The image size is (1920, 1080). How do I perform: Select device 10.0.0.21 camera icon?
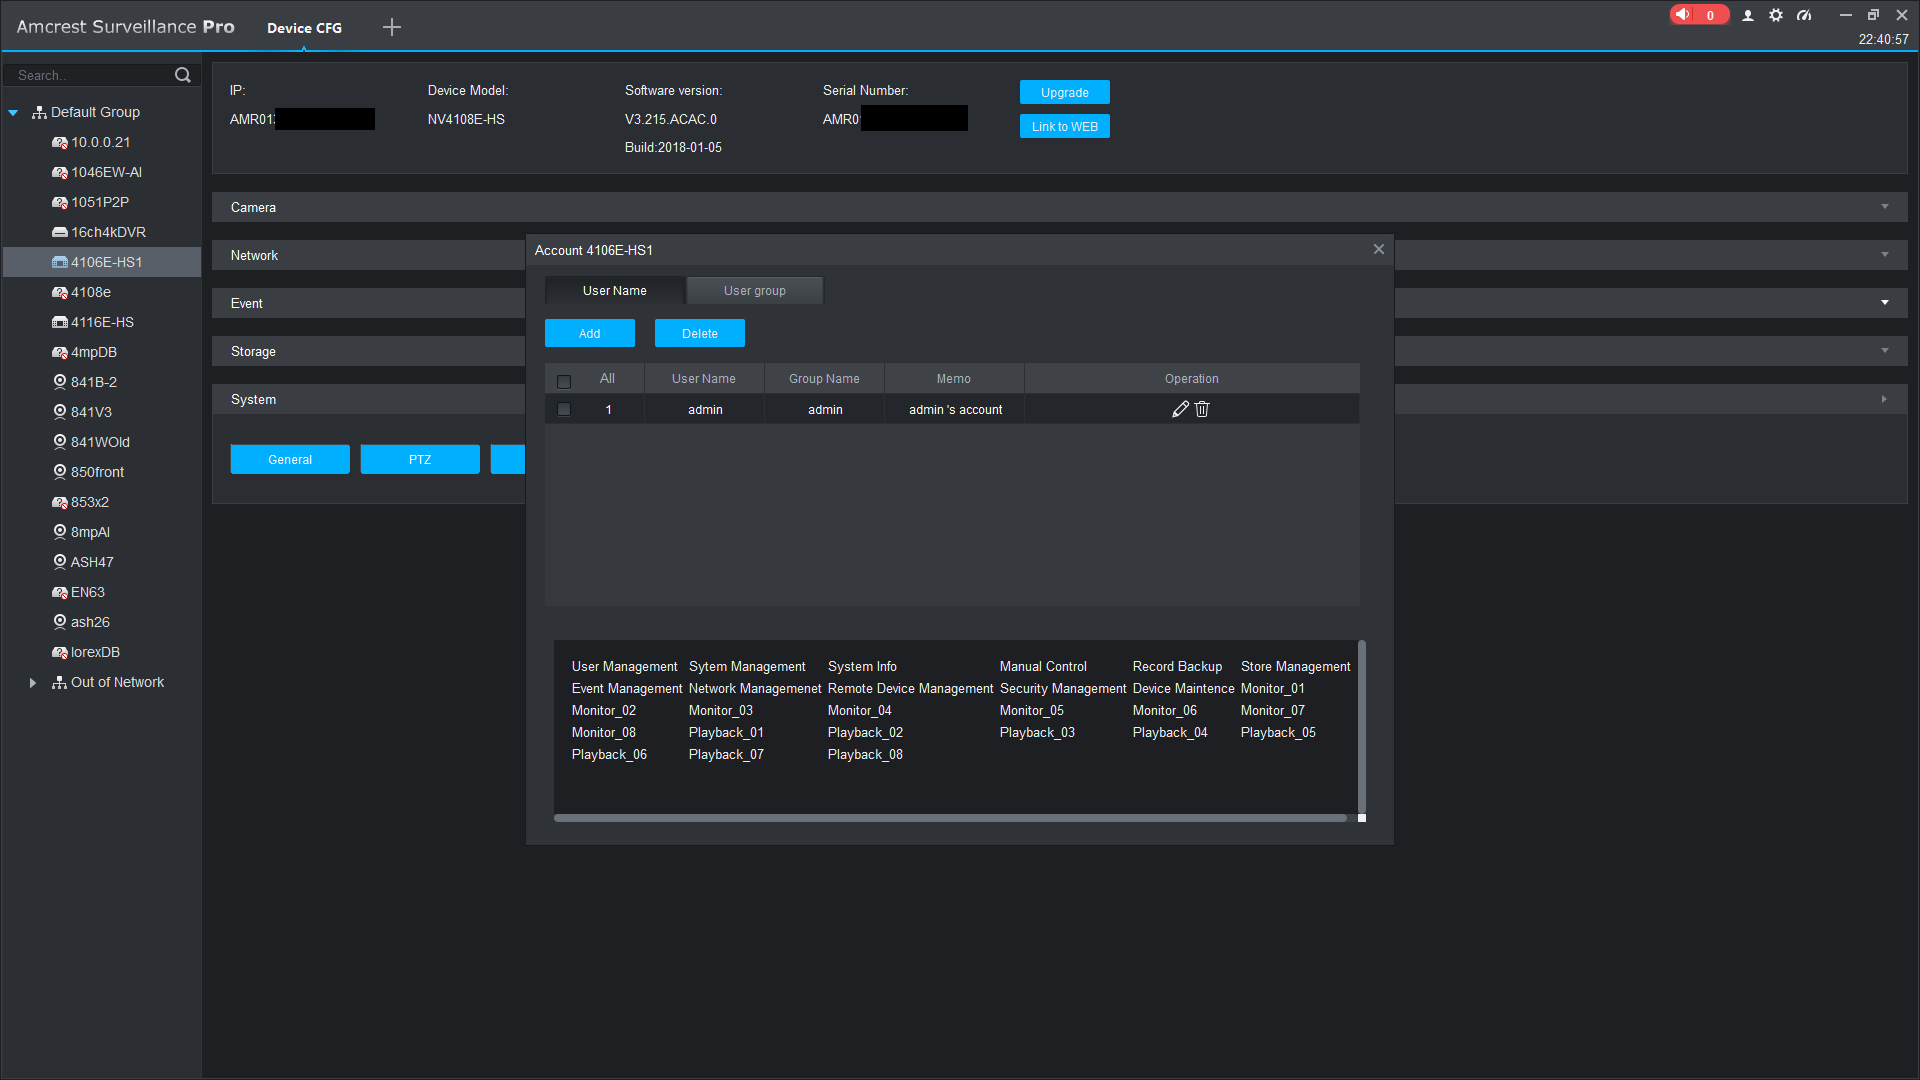click(x=60, y=142)
